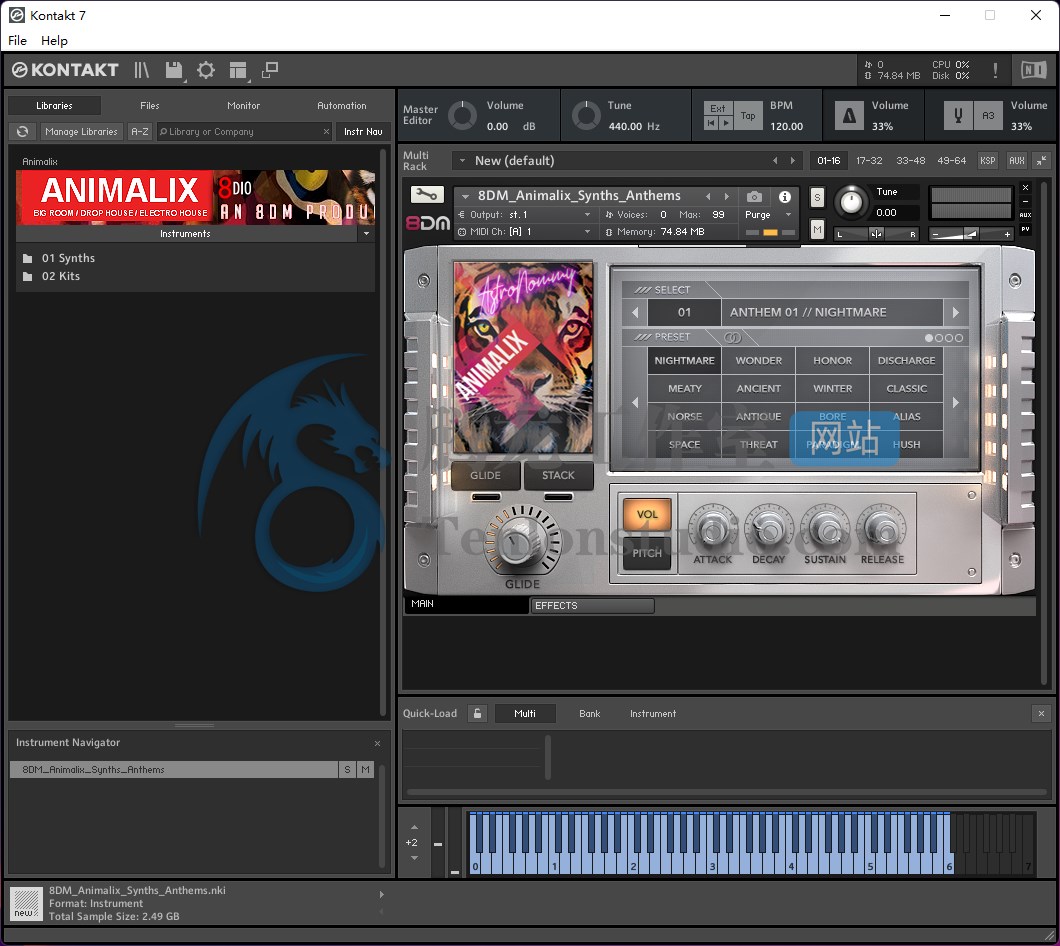
Task: Click the A-Z sort button
Action: 140,131
